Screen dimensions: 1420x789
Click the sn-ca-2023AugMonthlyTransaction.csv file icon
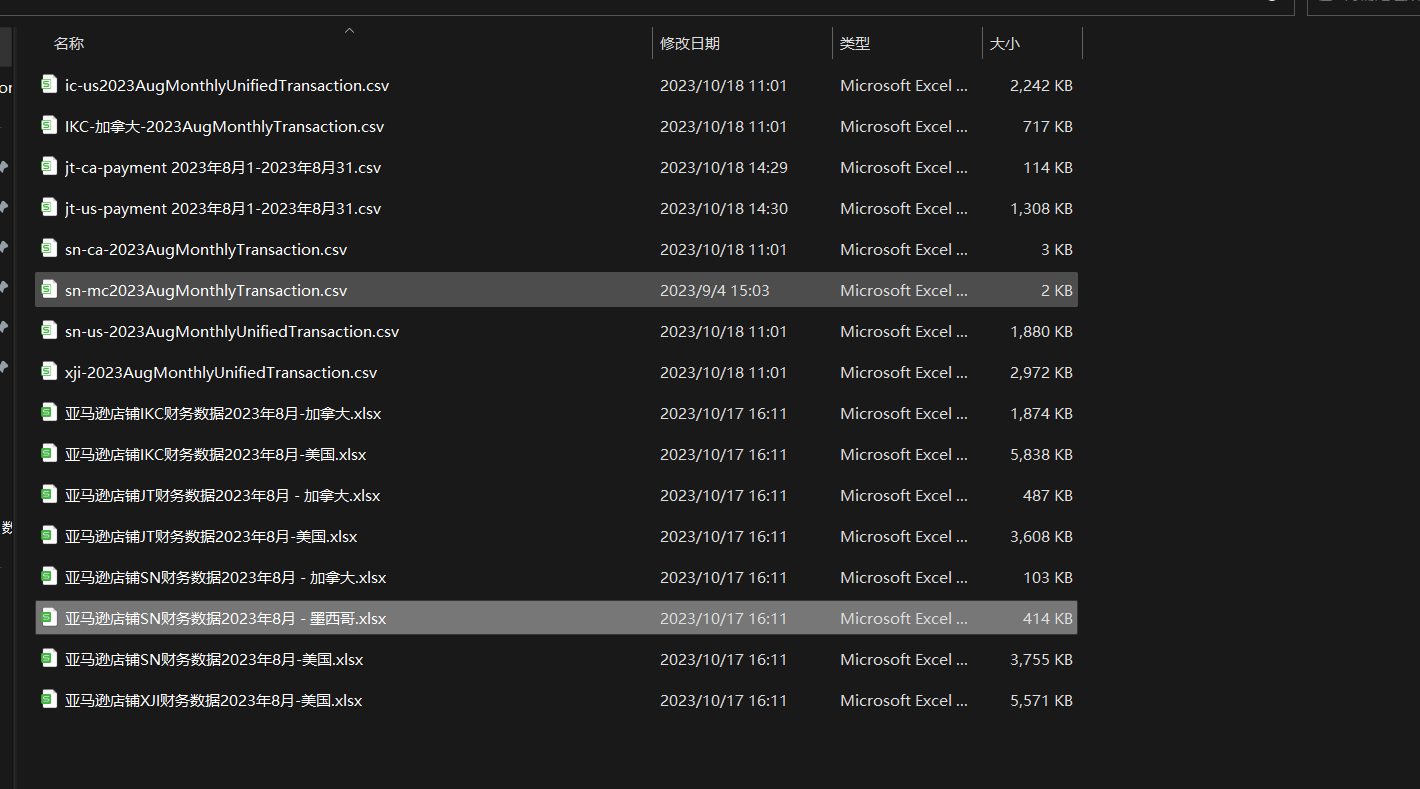click(49, 249)
